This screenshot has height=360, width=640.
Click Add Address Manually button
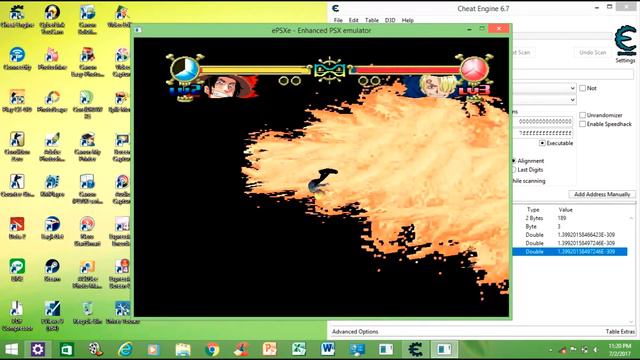(x=602, y=194)
